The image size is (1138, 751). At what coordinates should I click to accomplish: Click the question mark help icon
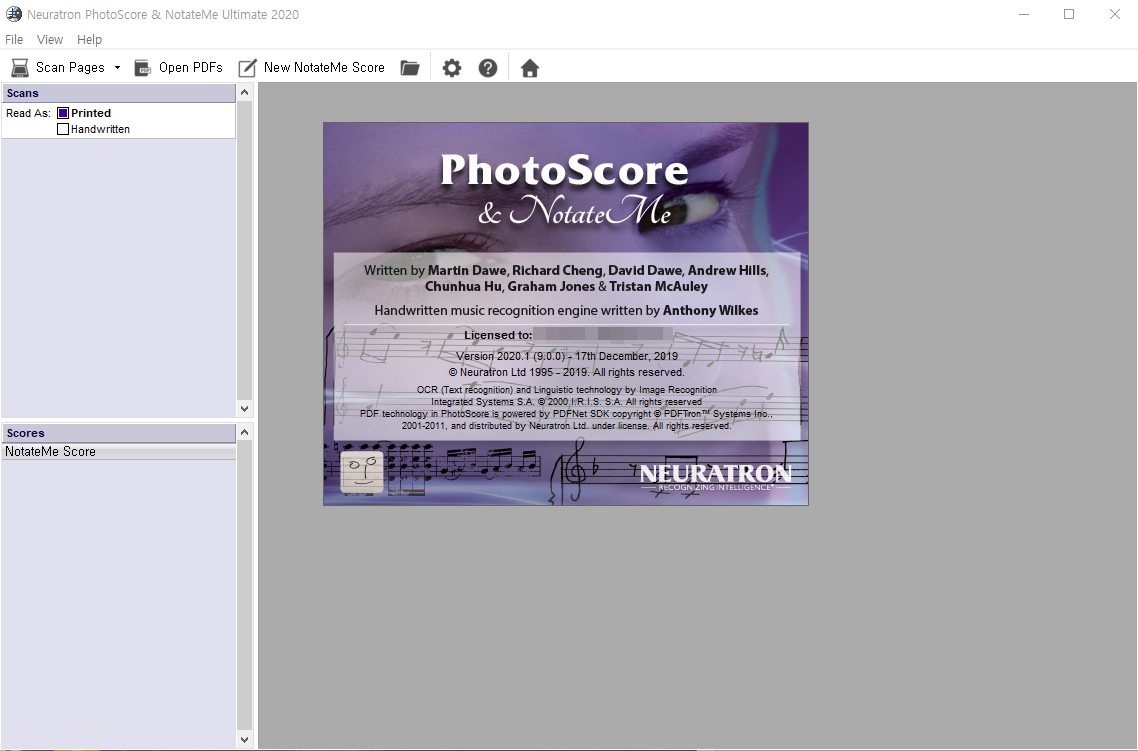[488, 67]
